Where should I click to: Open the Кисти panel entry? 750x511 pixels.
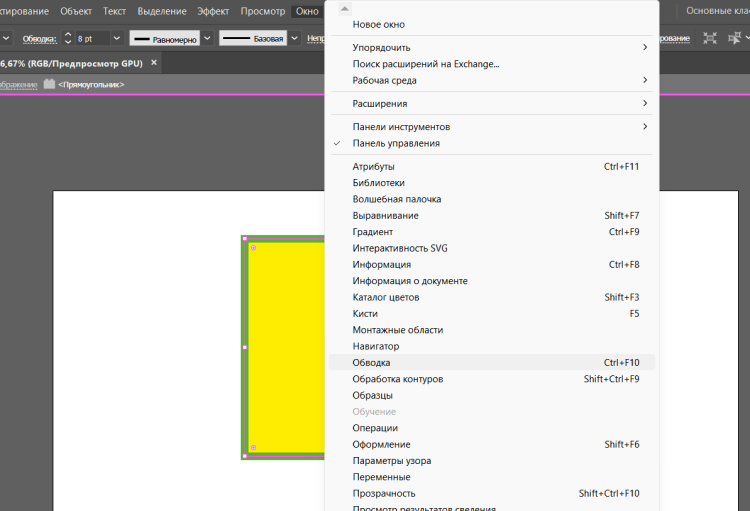(492, 313)
